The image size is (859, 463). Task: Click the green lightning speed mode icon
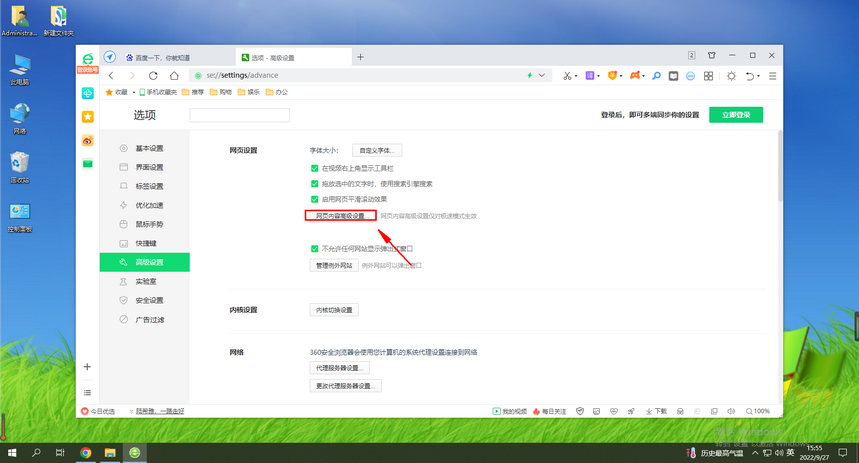(x=529, y=76)
